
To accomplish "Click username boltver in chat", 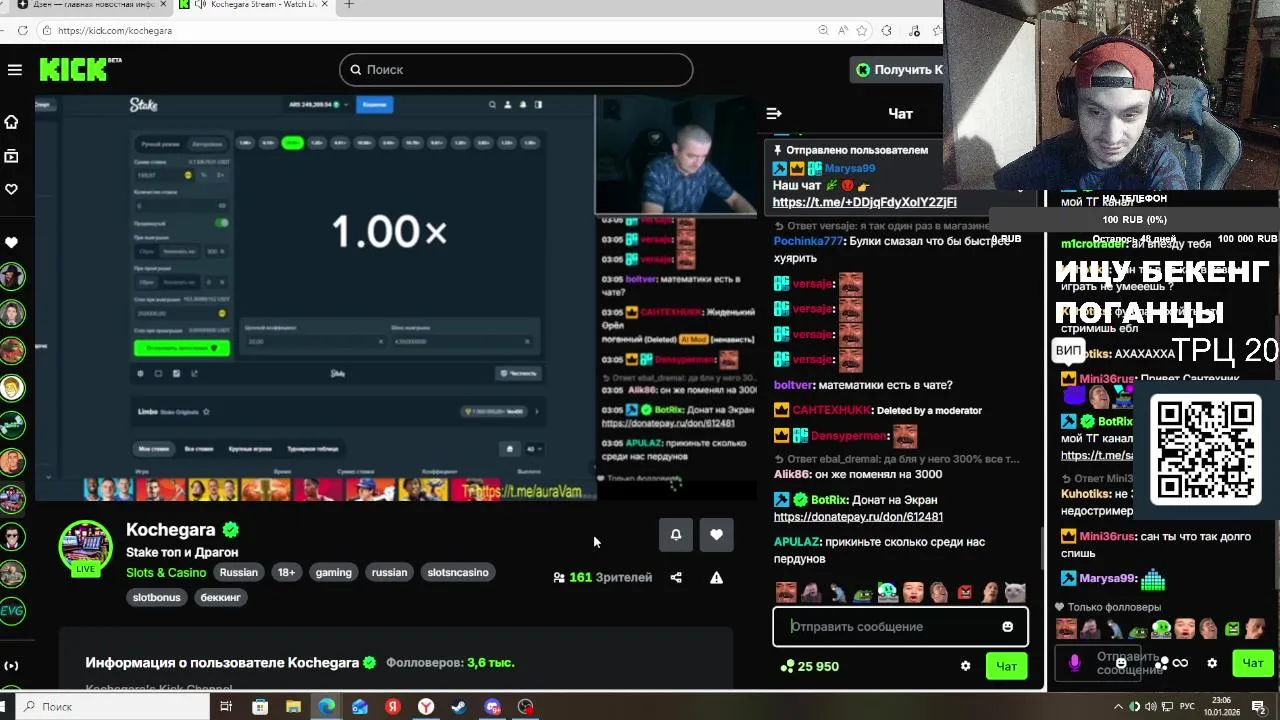I will tap(794, 385).
